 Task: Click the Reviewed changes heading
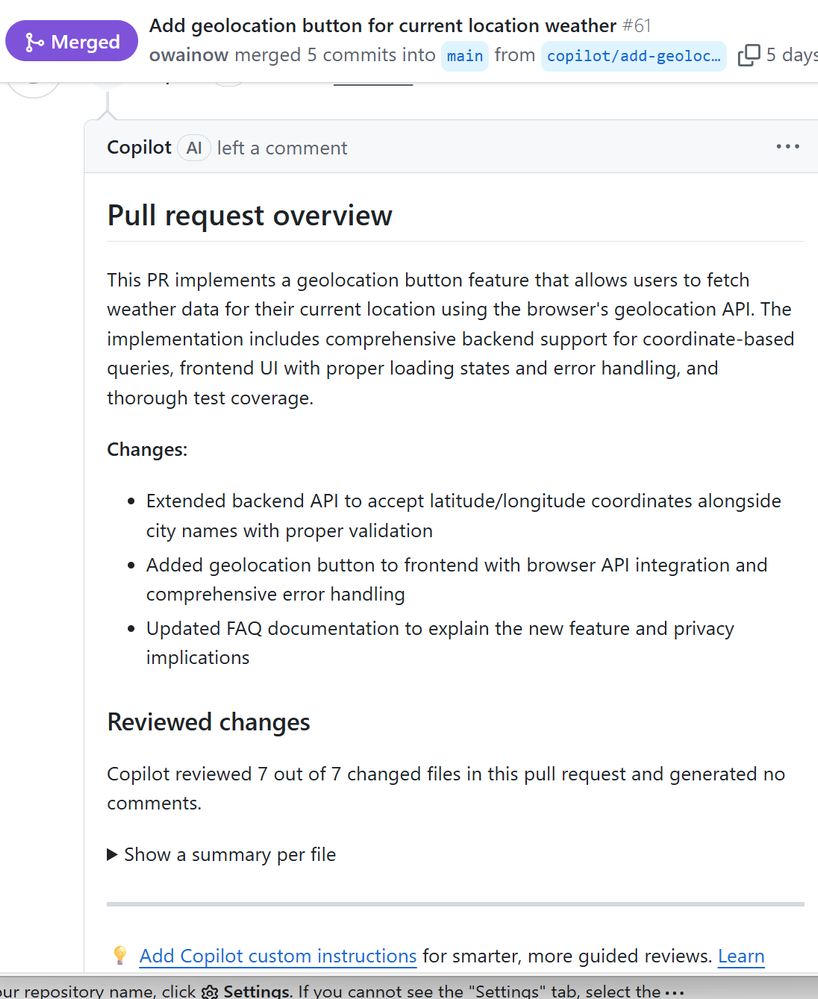tap(209, 722)
